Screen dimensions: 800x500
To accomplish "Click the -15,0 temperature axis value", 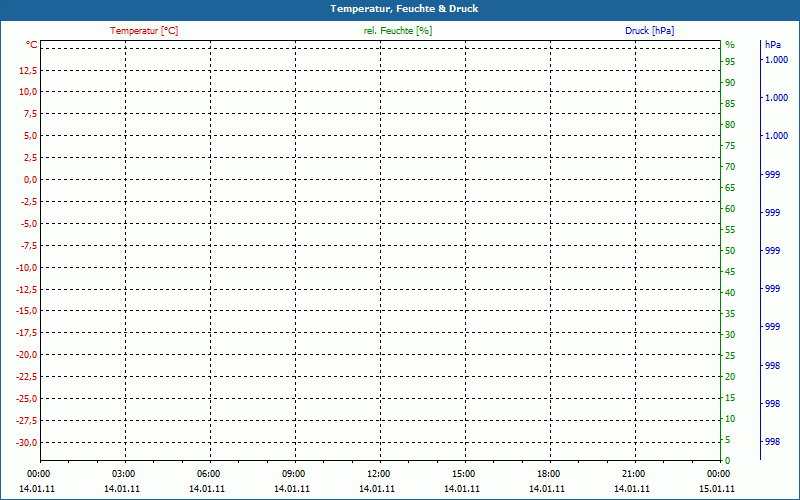I will pyautogui.click(x=27, y=311).
